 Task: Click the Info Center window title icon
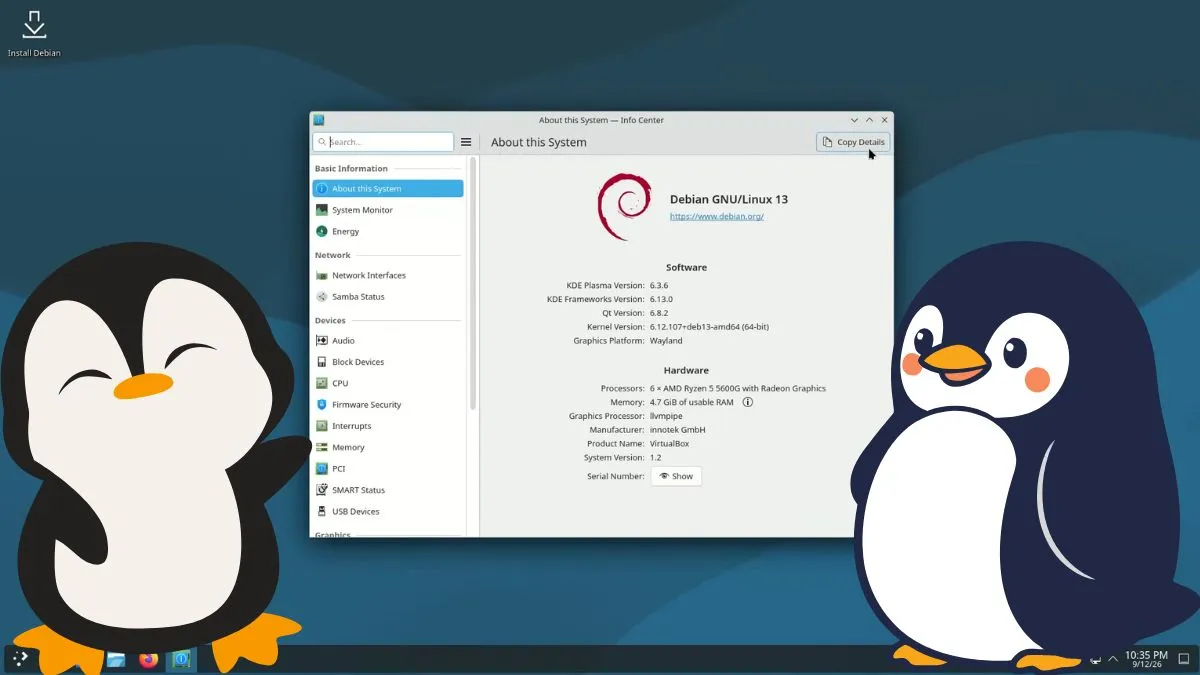click(319, 120)
